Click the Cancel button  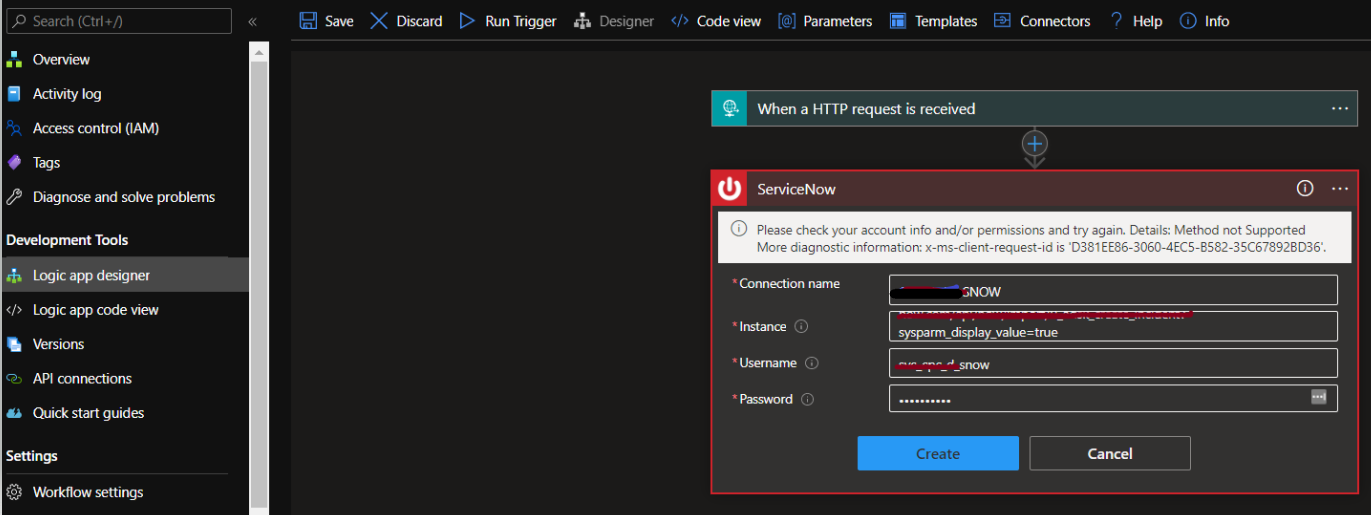[x=1110, y=453]
